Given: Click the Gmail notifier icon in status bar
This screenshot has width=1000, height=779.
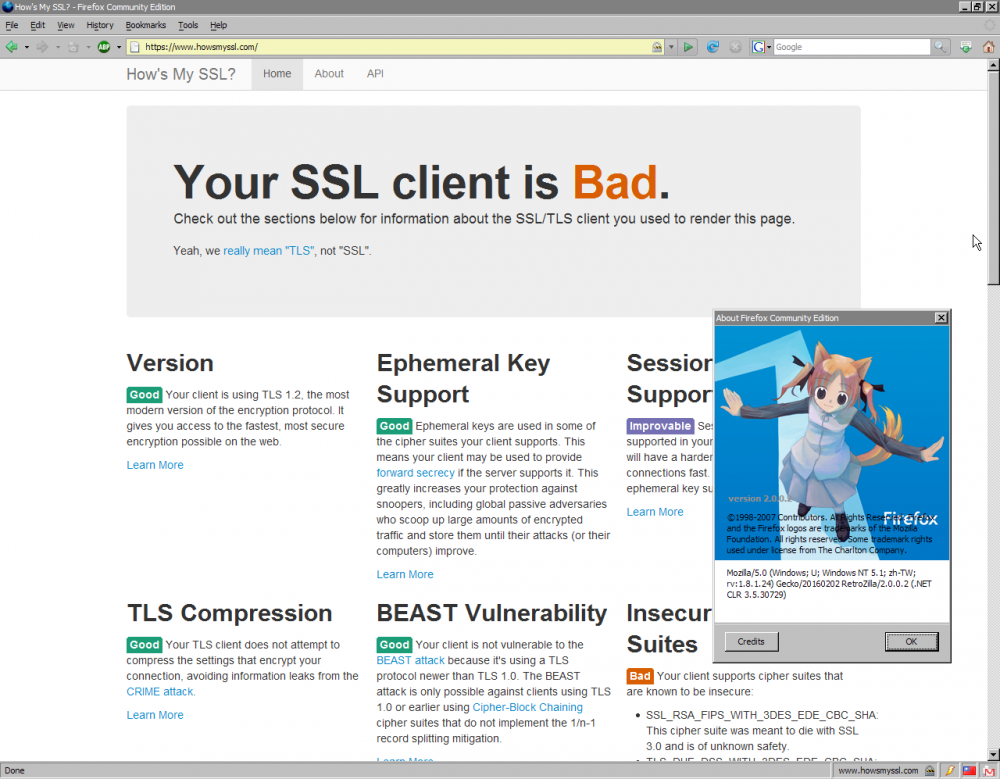Looking at the screenshot, I should pyautogui.click(x=987, y=771).
